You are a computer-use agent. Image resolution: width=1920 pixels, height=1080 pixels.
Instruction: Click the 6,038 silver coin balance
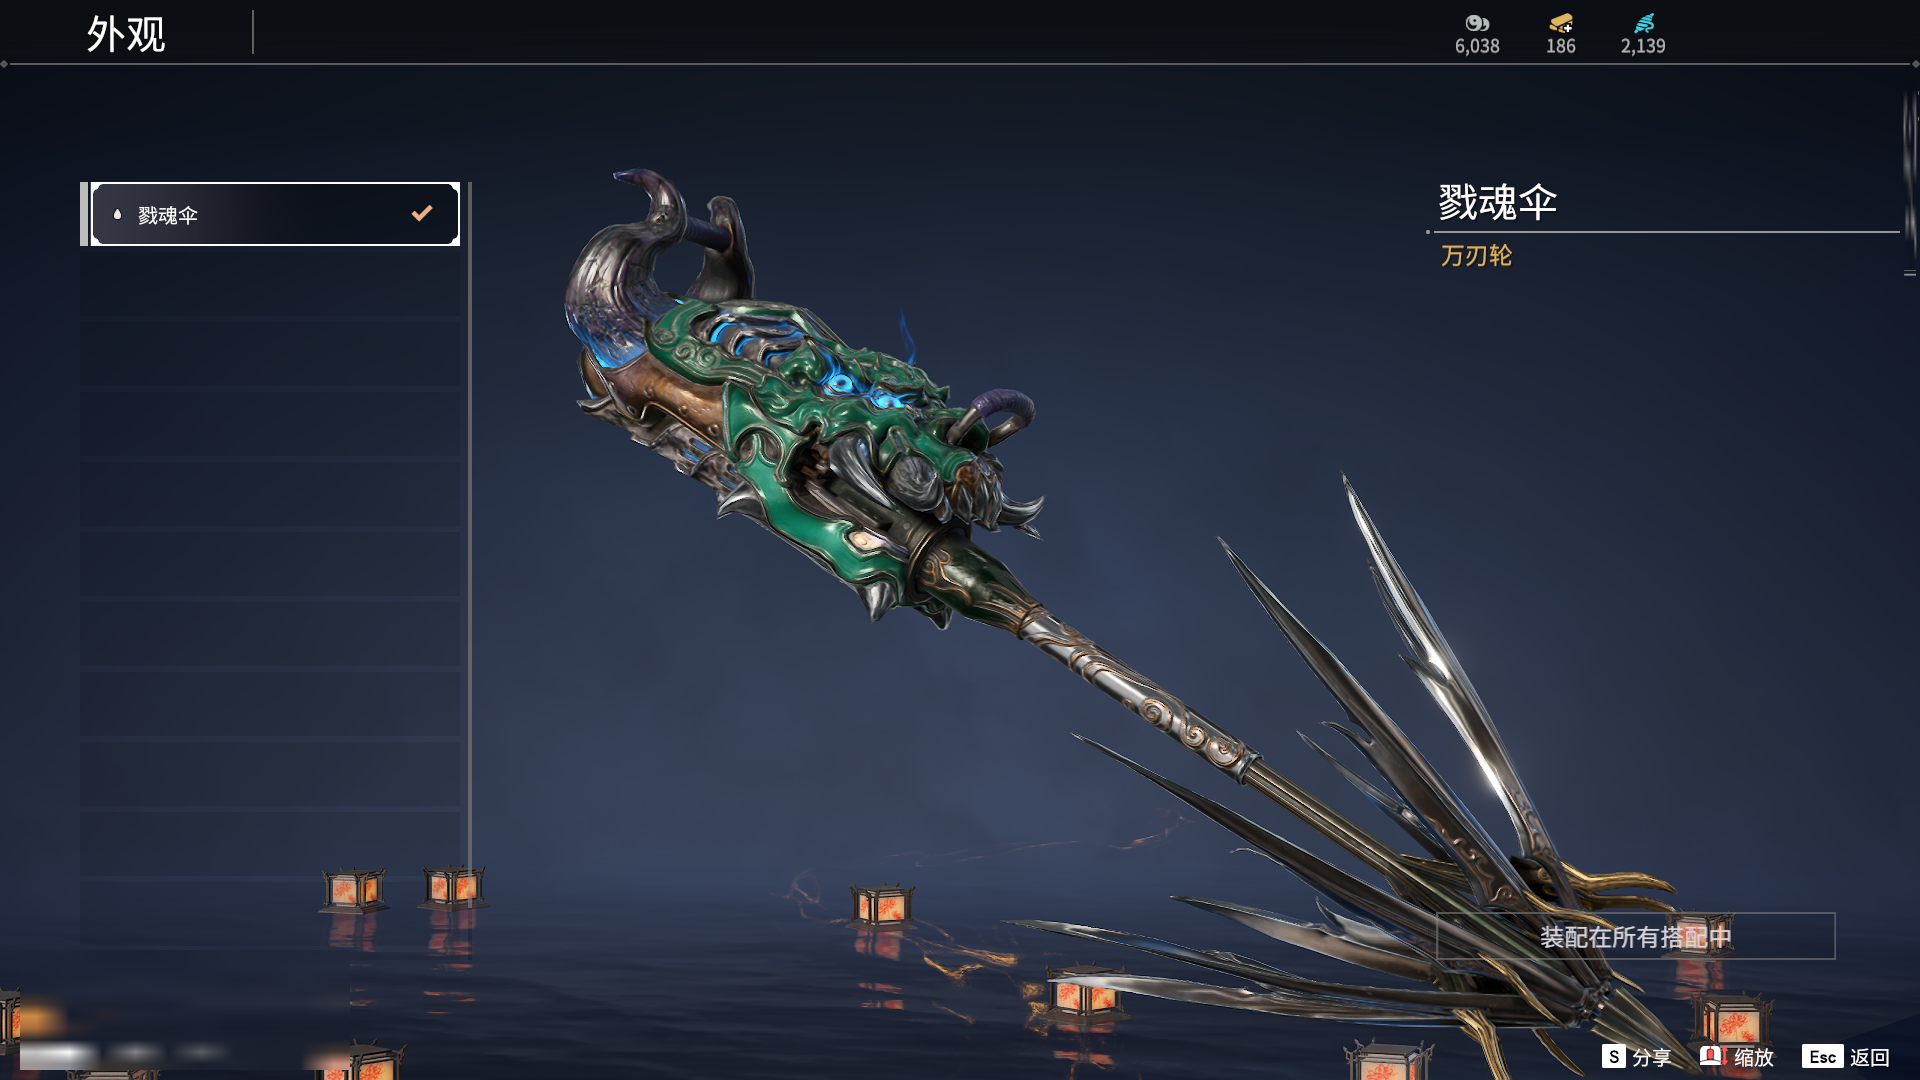click(1477, 46)
